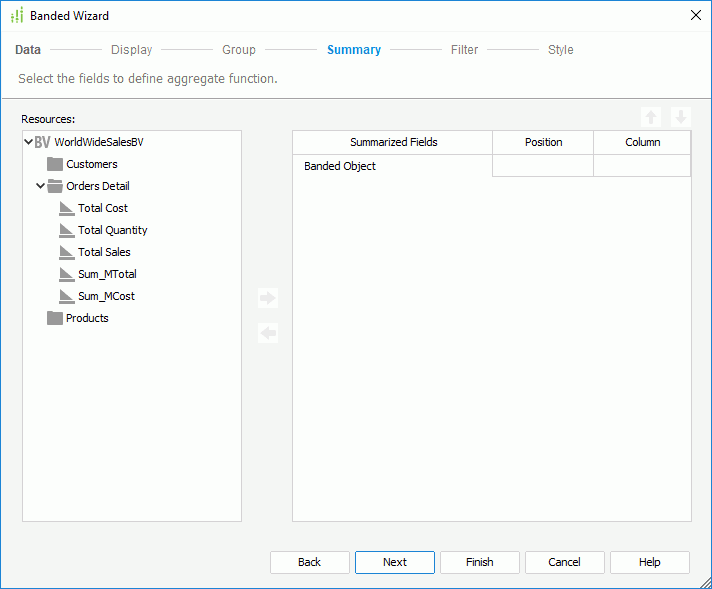The height and width of the screenshot is (589, 712).
Task: Click the Sum_MCost aggregation icon
Action: (67, 296)
